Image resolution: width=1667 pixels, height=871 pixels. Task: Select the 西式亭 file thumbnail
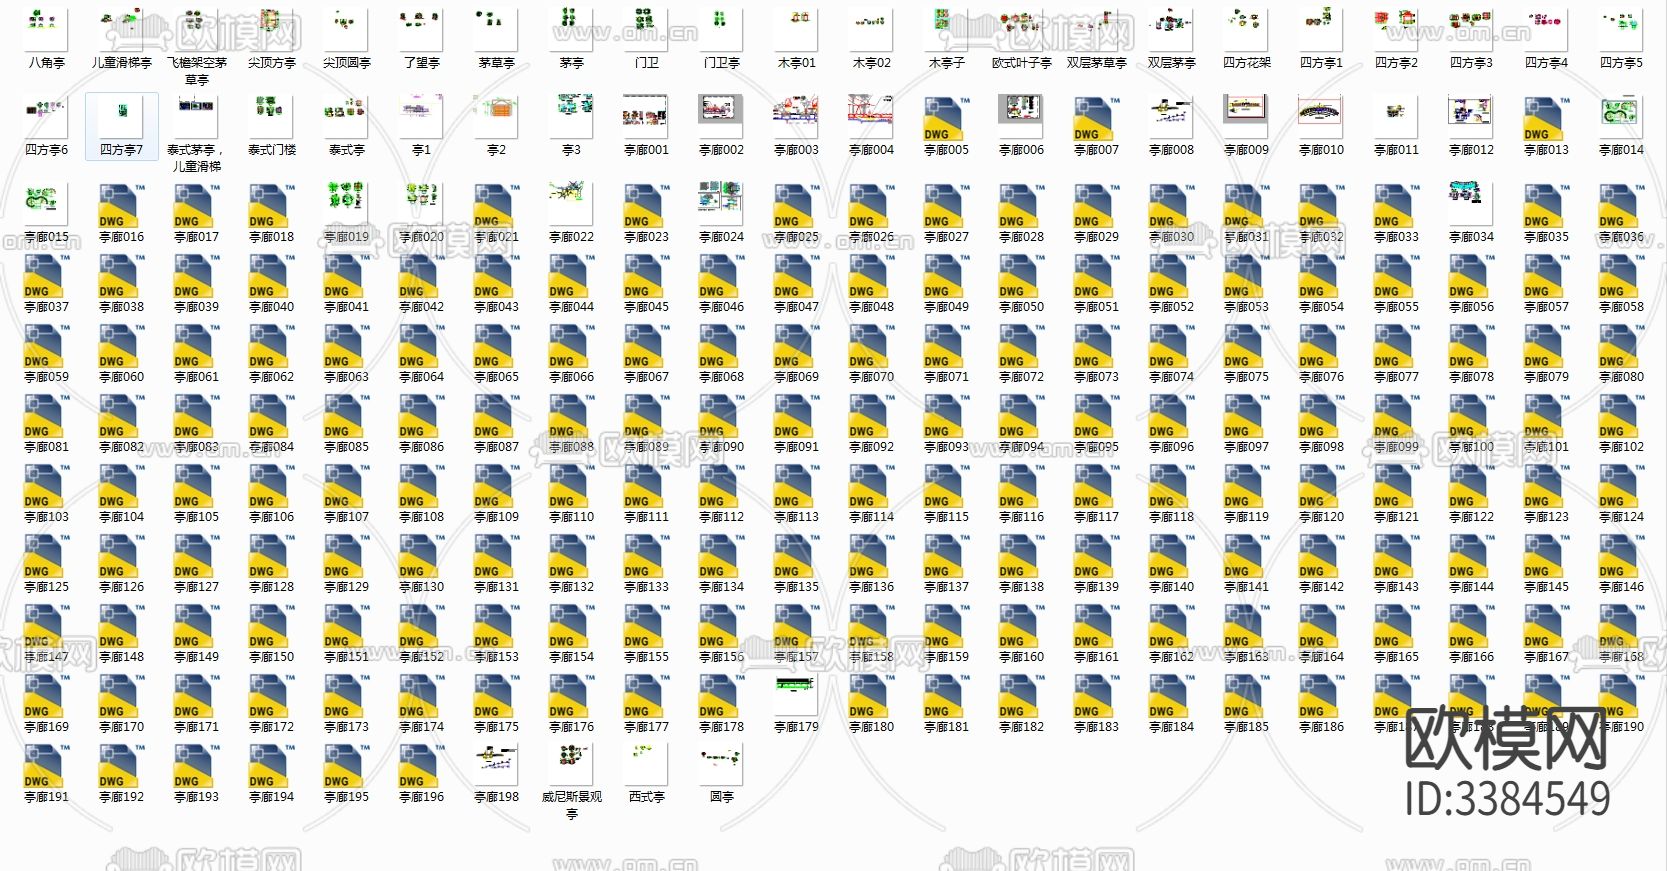pyautogui.click(x=646, y=763)
